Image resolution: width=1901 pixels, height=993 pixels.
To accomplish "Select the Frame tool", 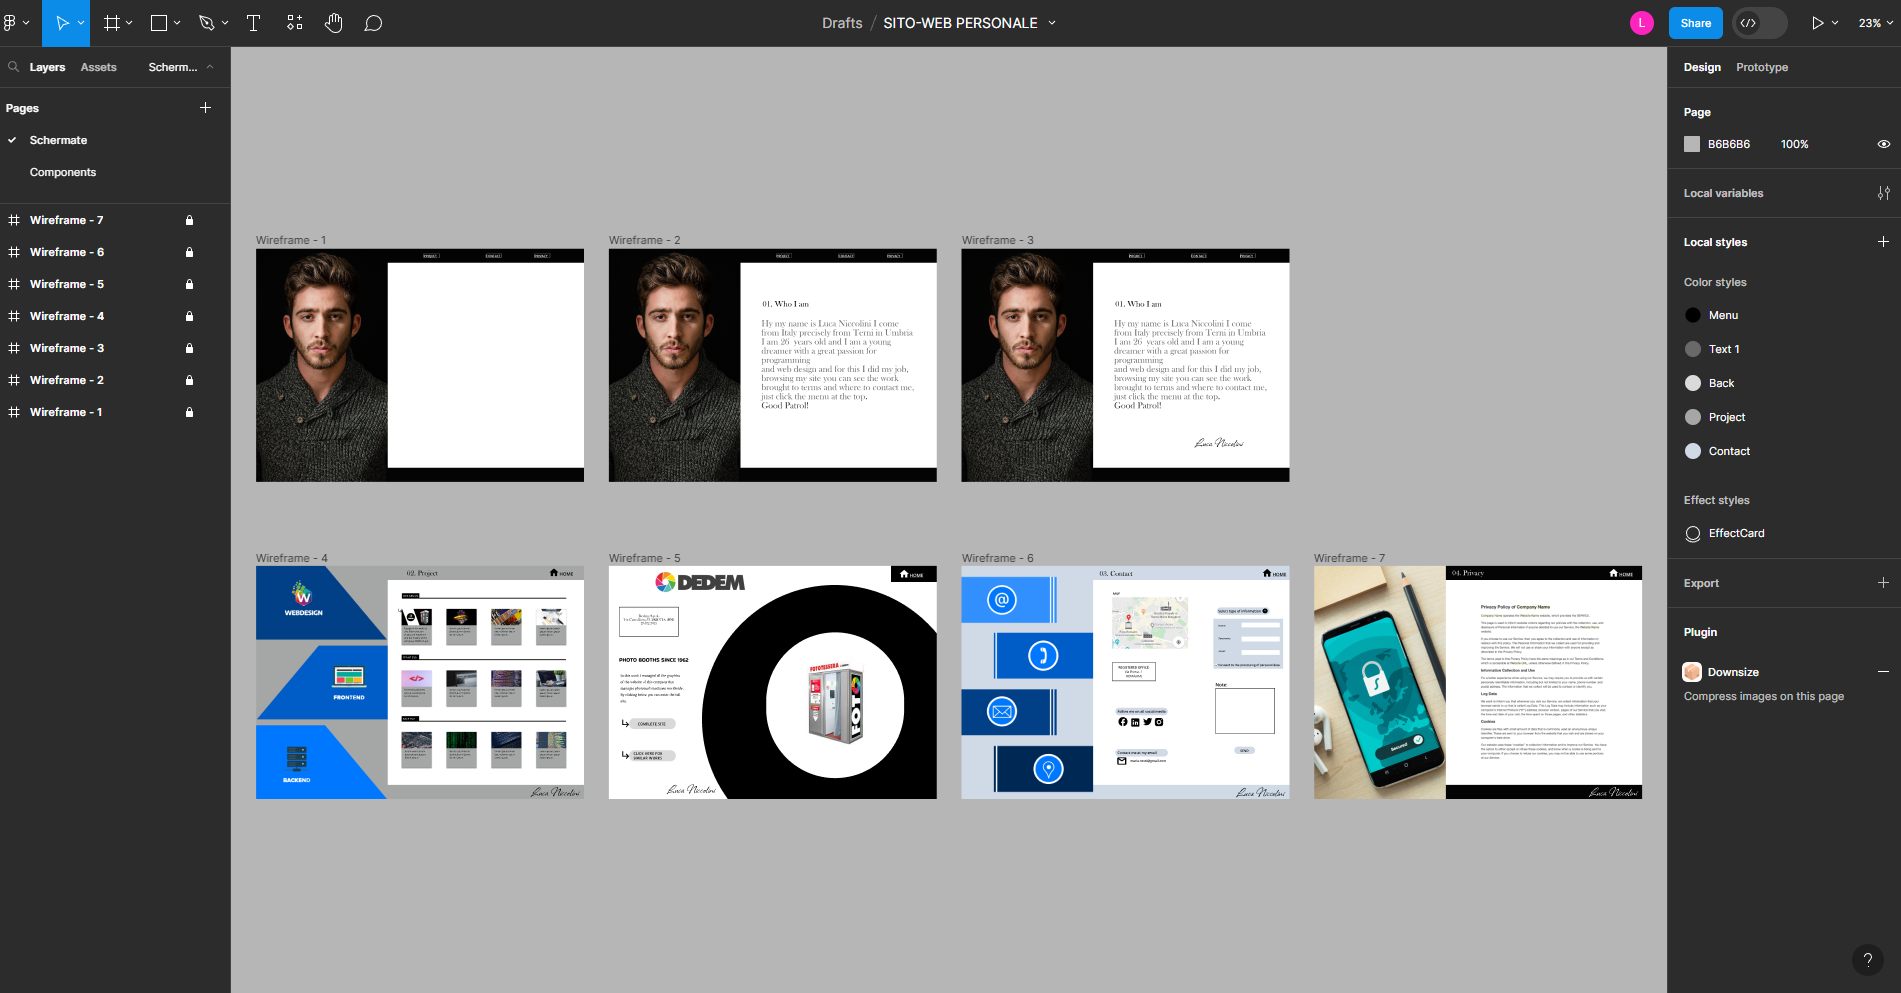I will pyautogui.click(x=112, y=23).
